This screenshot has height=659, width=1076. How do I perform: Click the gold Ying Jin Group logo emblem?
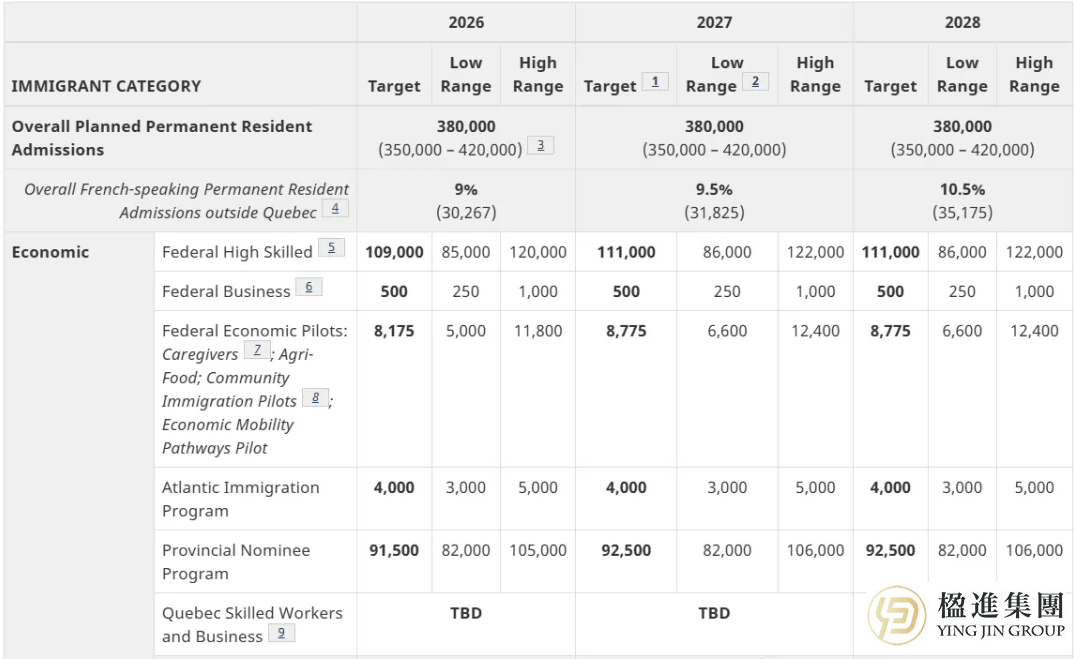click(x=896, y=615)
